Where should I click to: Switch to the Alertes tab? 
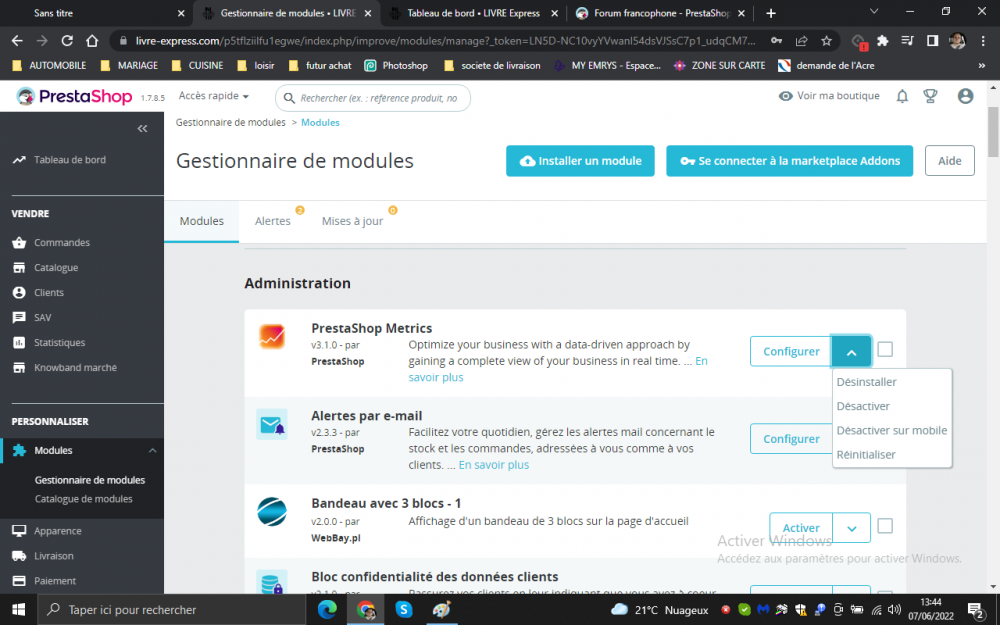point(273,221)
